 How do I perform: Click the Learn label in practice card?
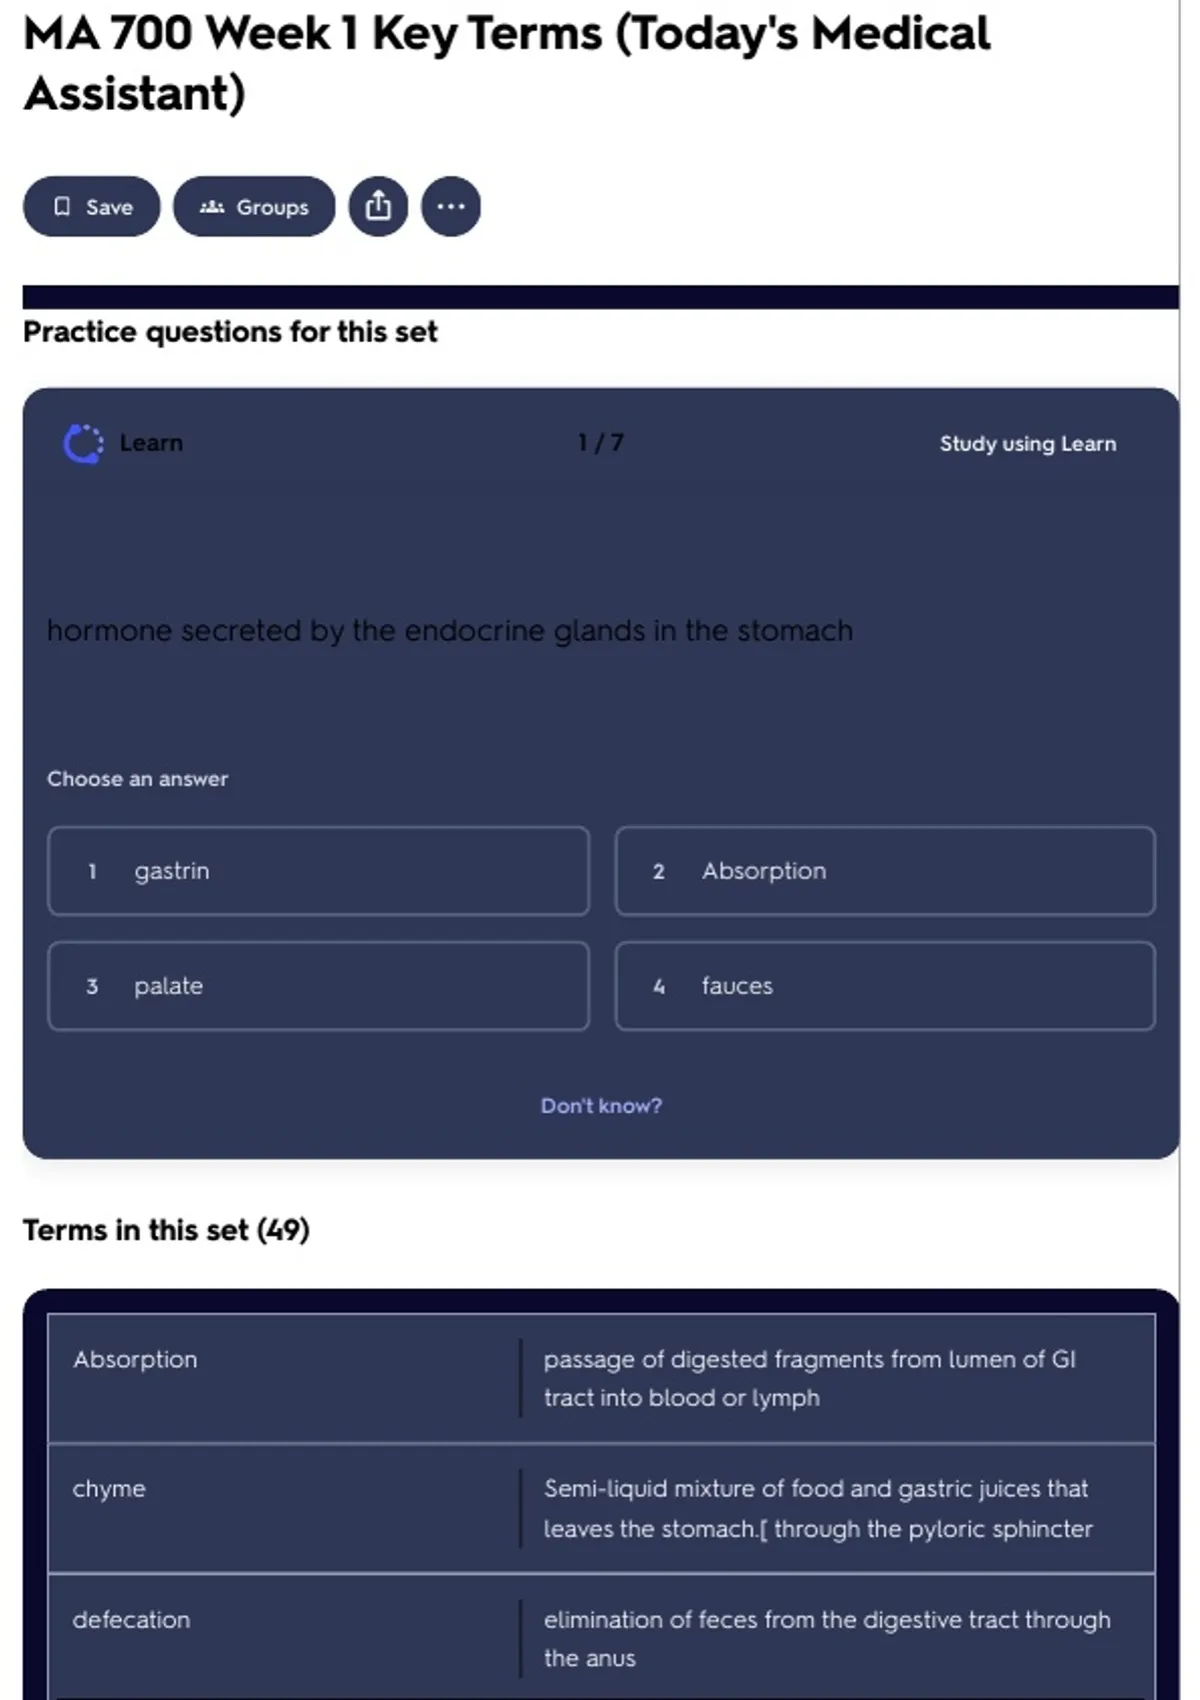[151, 443]
